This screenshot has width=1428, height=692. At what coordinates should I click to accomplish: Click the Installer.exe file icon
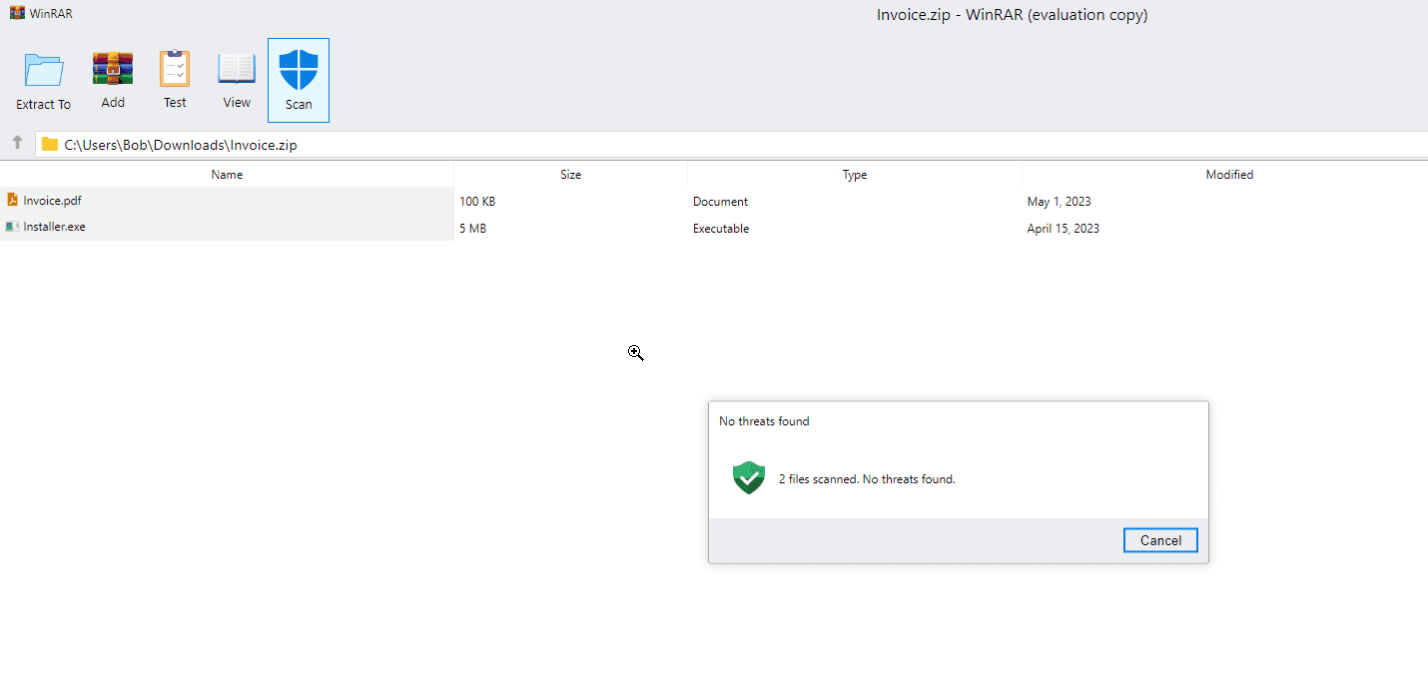pyautogui.click(x=12, y=227)
